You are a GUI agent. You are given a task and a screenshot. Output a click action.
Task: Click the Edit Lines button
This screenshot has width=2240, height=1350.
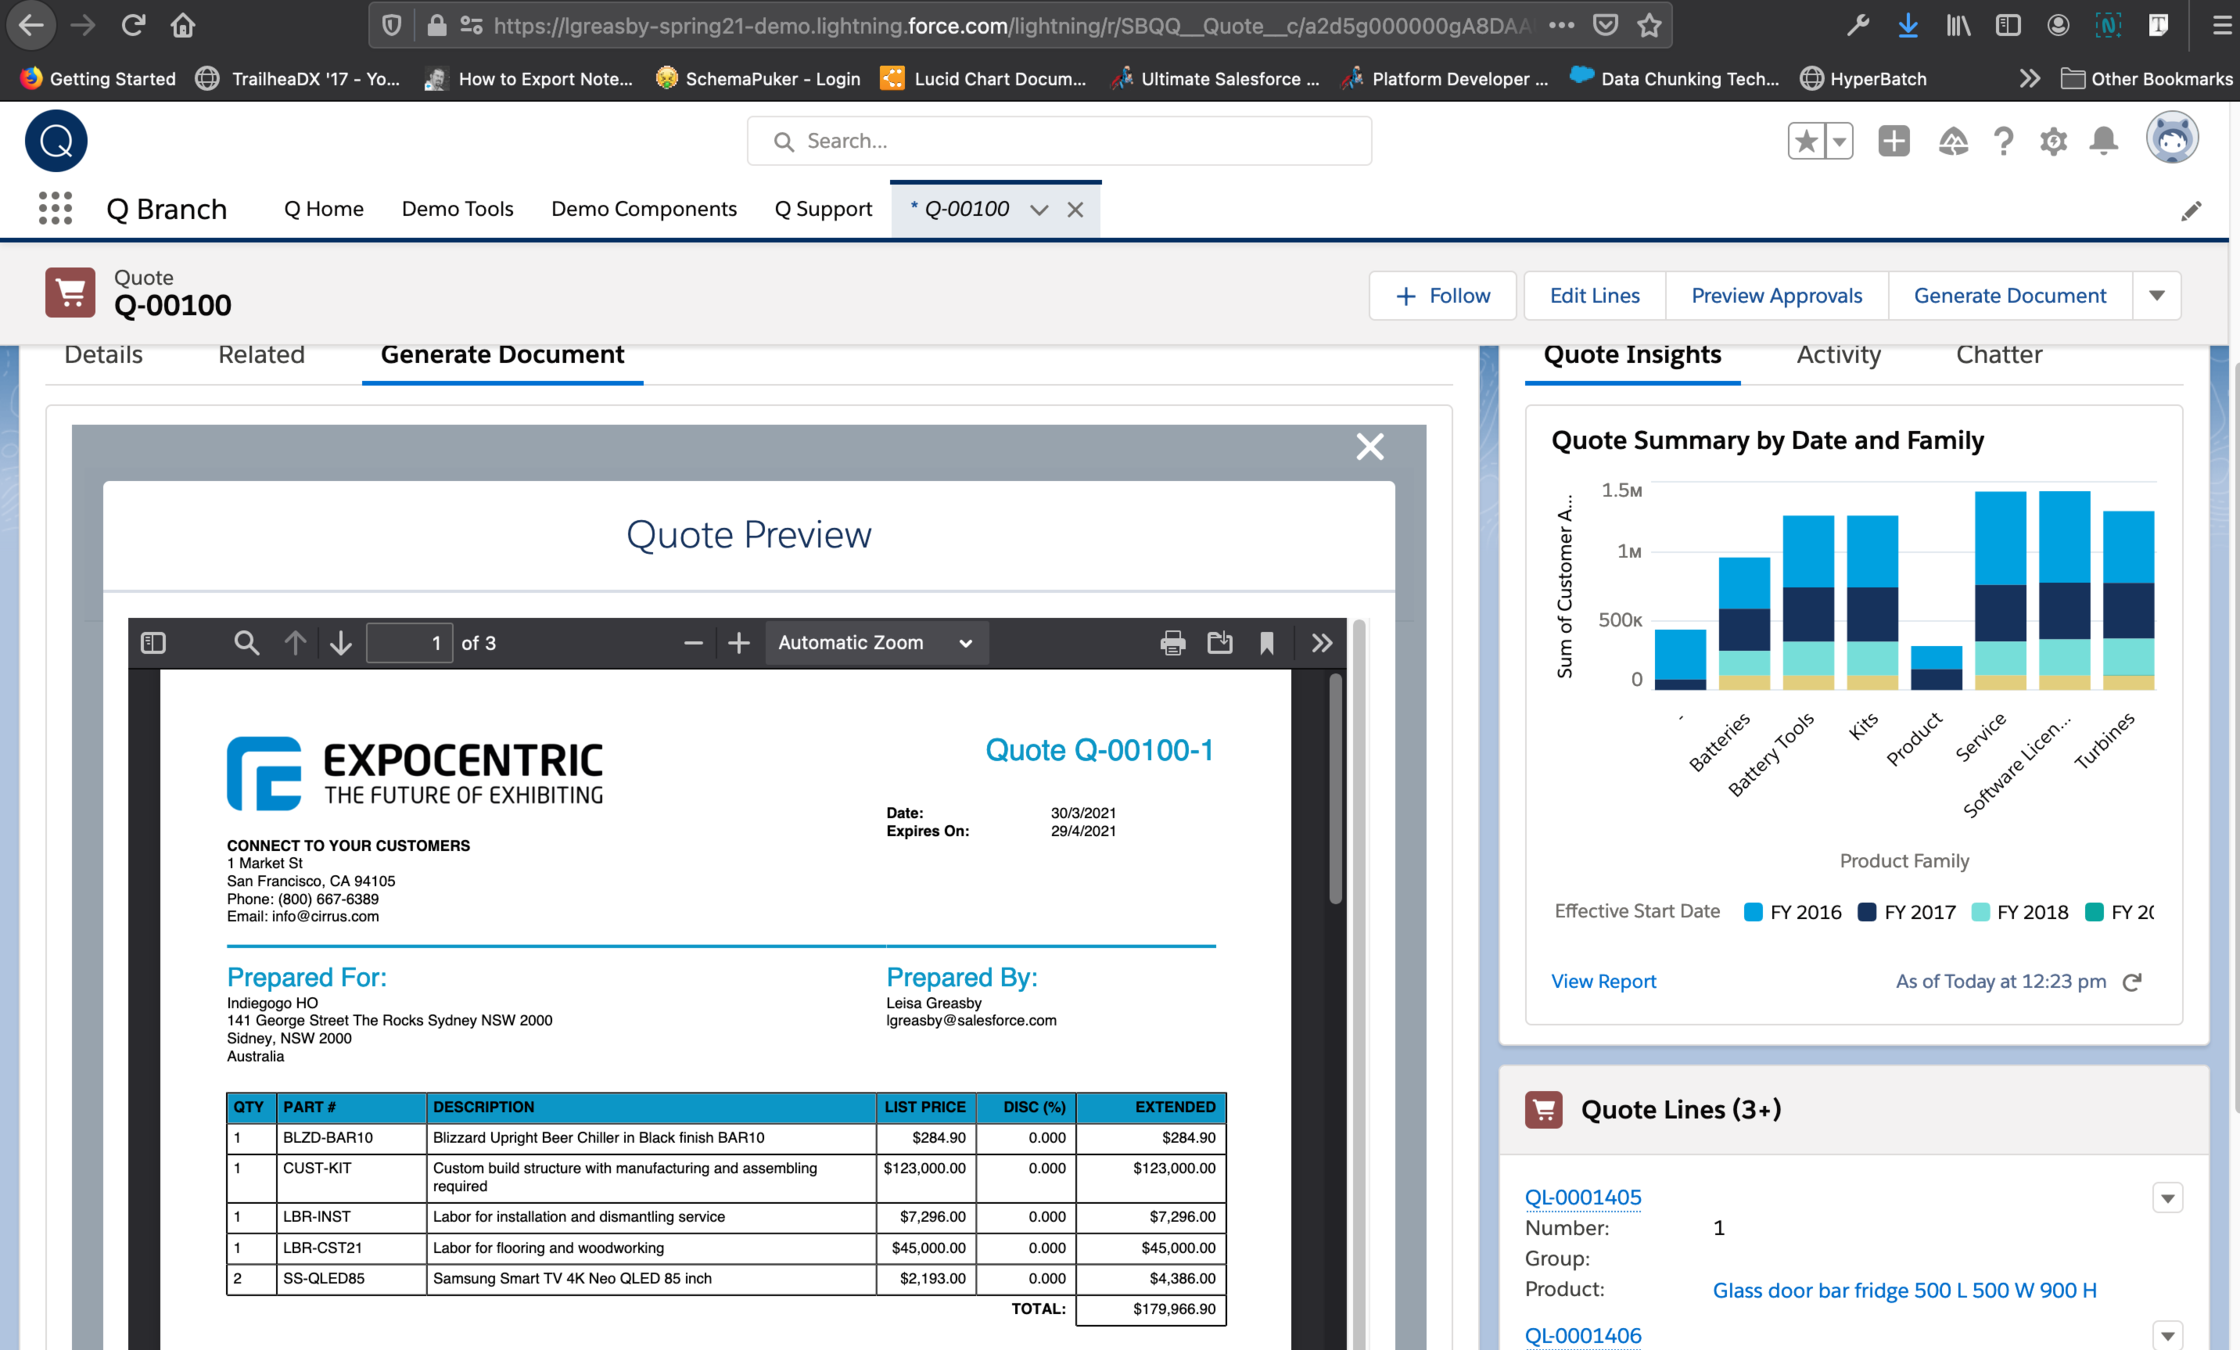click(x=1594, y=295)
